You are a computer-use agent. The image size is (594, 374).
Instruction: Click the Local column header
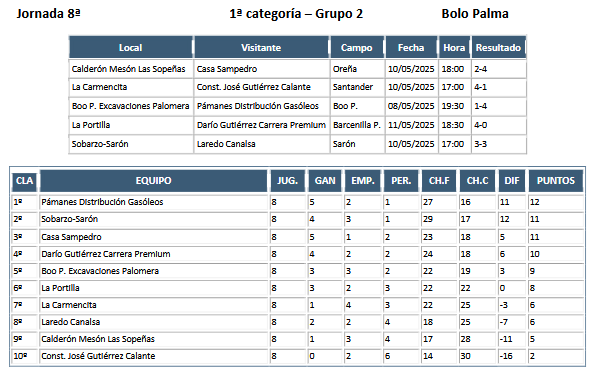131,47
